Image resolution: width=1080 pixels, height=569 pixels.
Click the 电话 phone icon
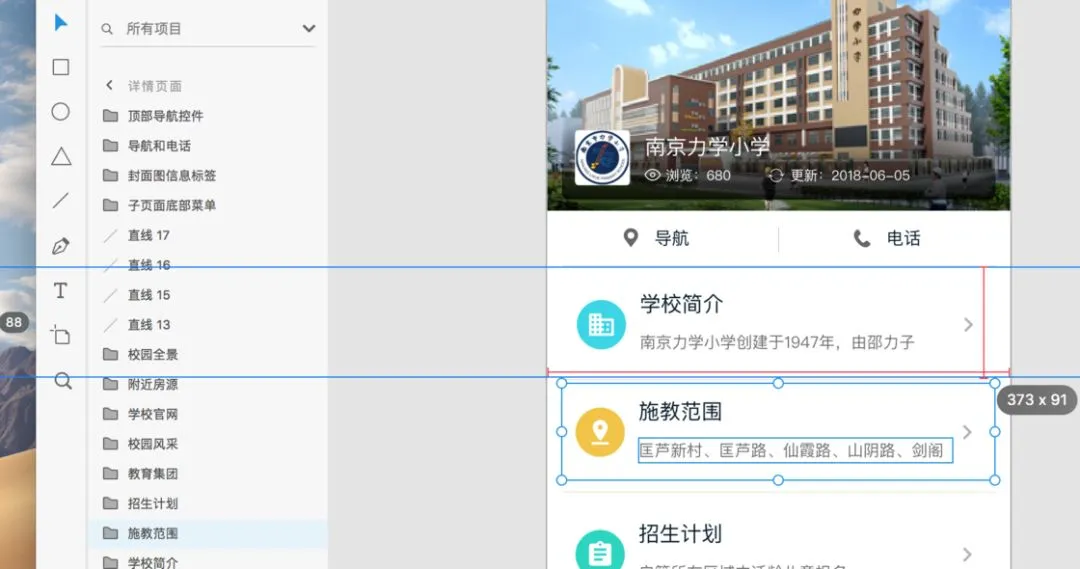coord(862,238)
